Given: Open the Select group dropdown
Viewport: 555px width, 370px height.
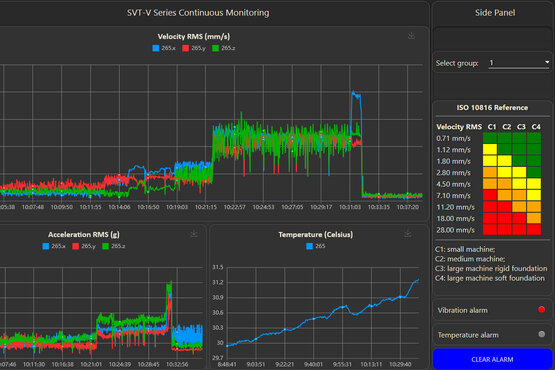Looking at the screenshot, I should [x=519, y=63].
